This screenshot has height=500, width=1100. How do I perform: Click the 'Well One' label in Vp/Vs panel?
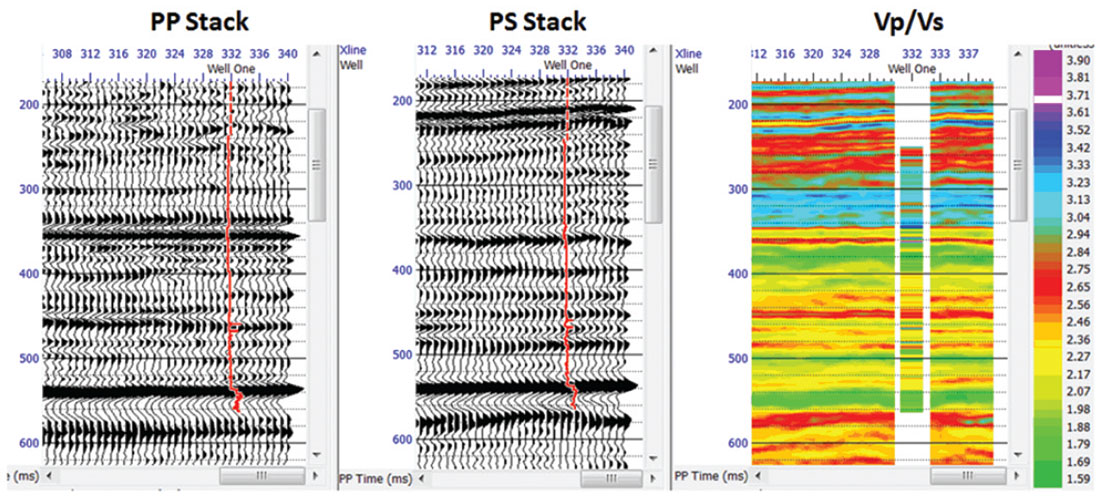[912, 69]
